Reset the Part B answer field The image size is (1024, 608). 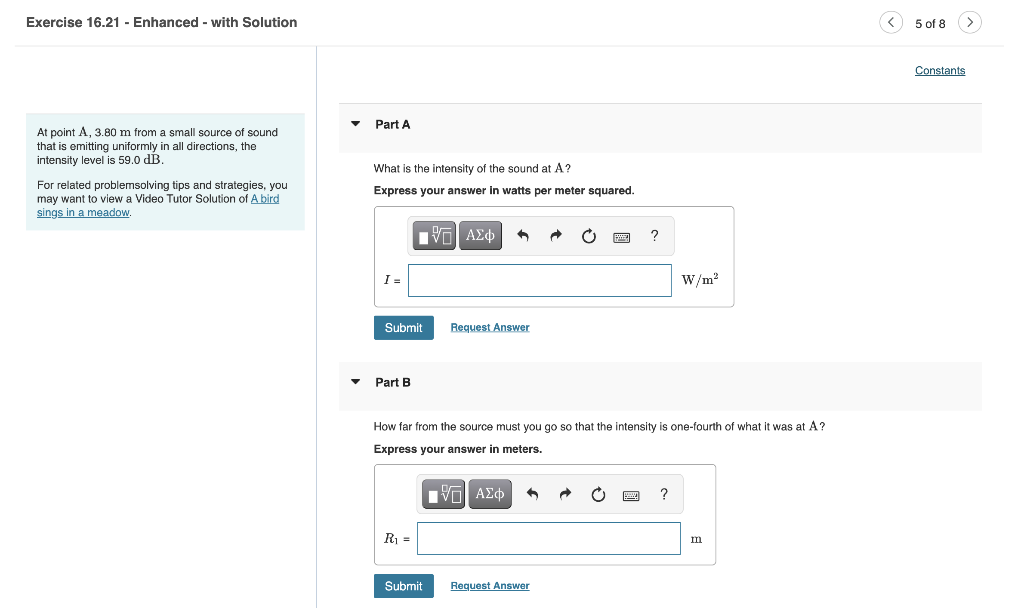coord(598,494)
